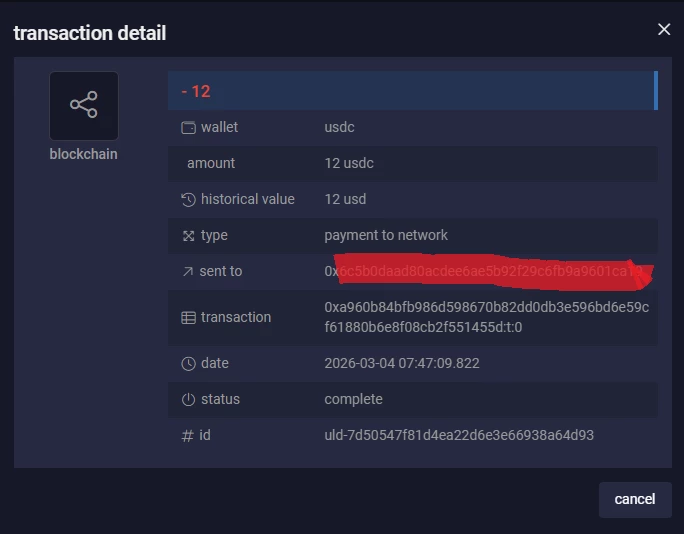
Task: Click the historical value clock icon
Action: (x=188, y=200)
